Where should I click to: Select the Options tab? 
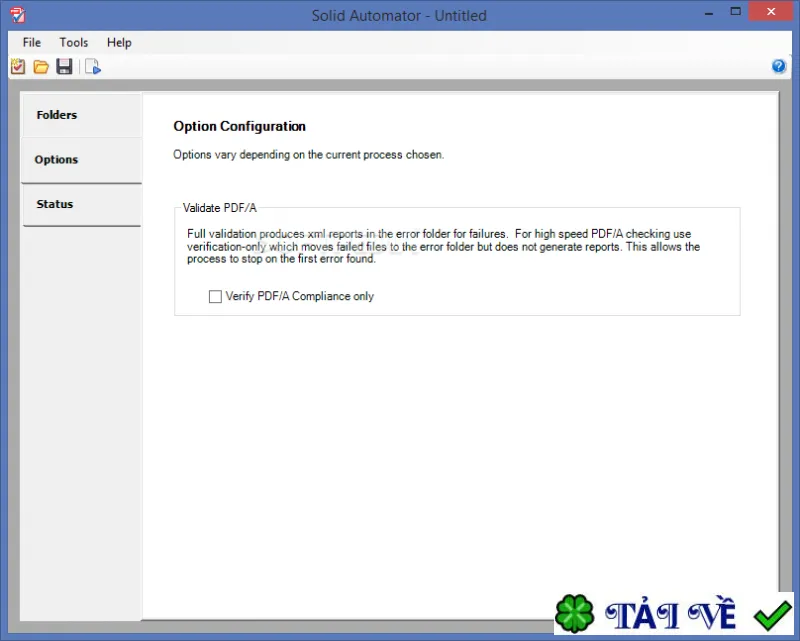point(82,160)
